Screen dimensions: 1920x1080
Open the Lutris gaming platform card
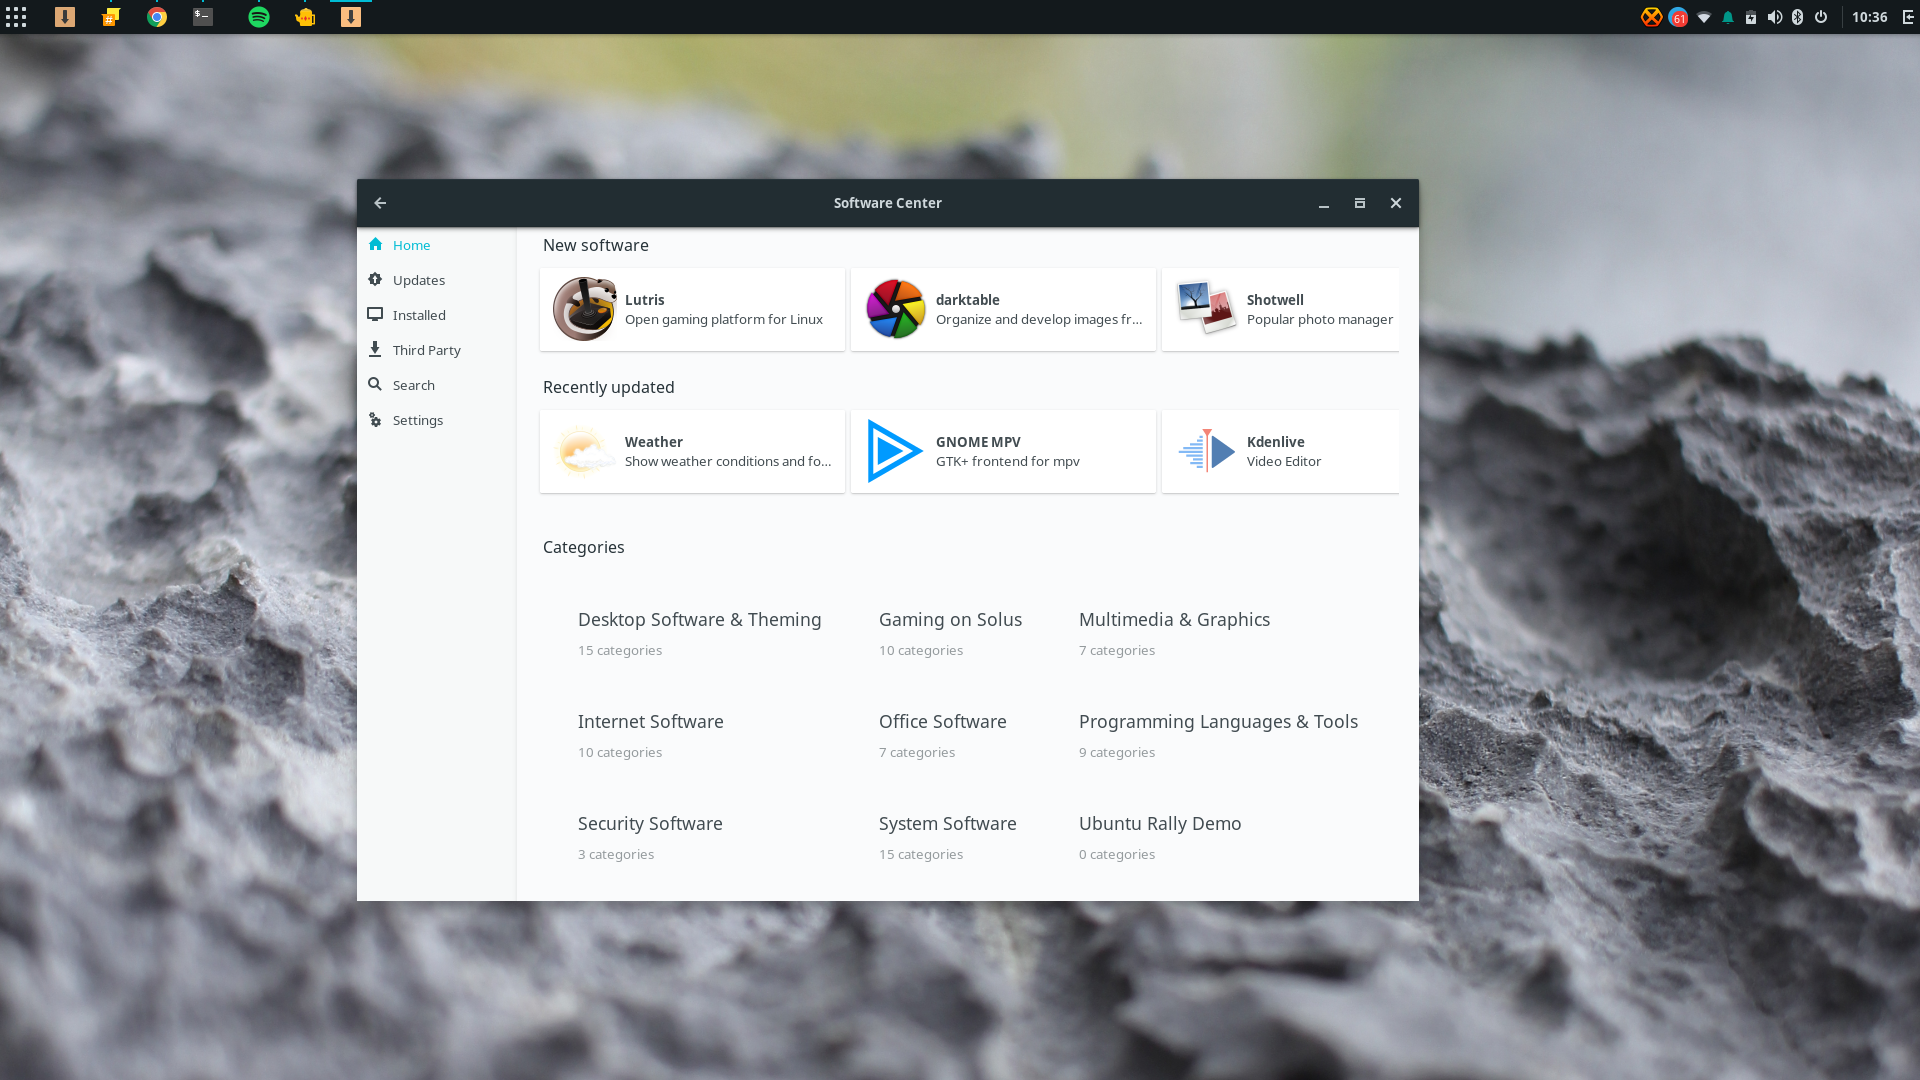(692, 309)
